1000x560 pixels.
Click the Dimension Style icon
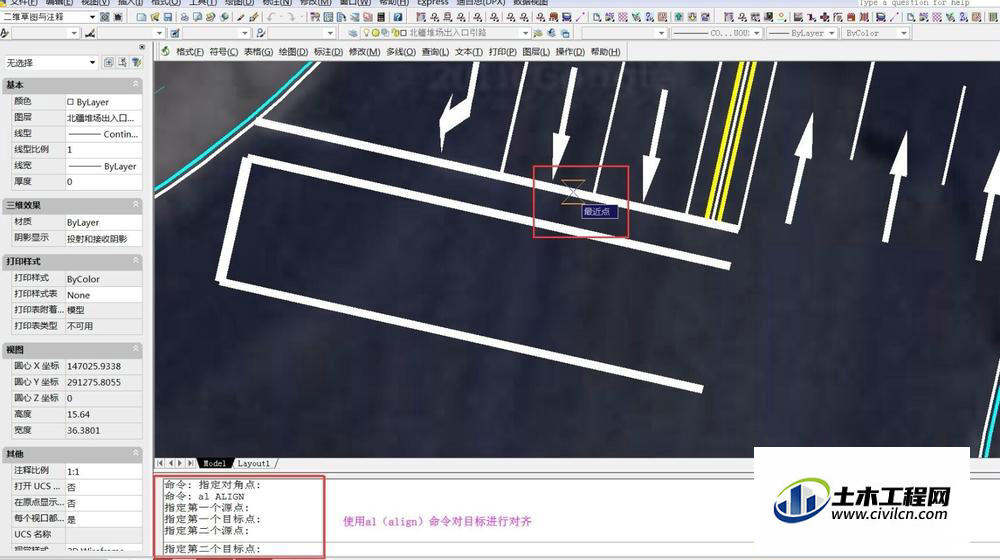click(90, 33)
